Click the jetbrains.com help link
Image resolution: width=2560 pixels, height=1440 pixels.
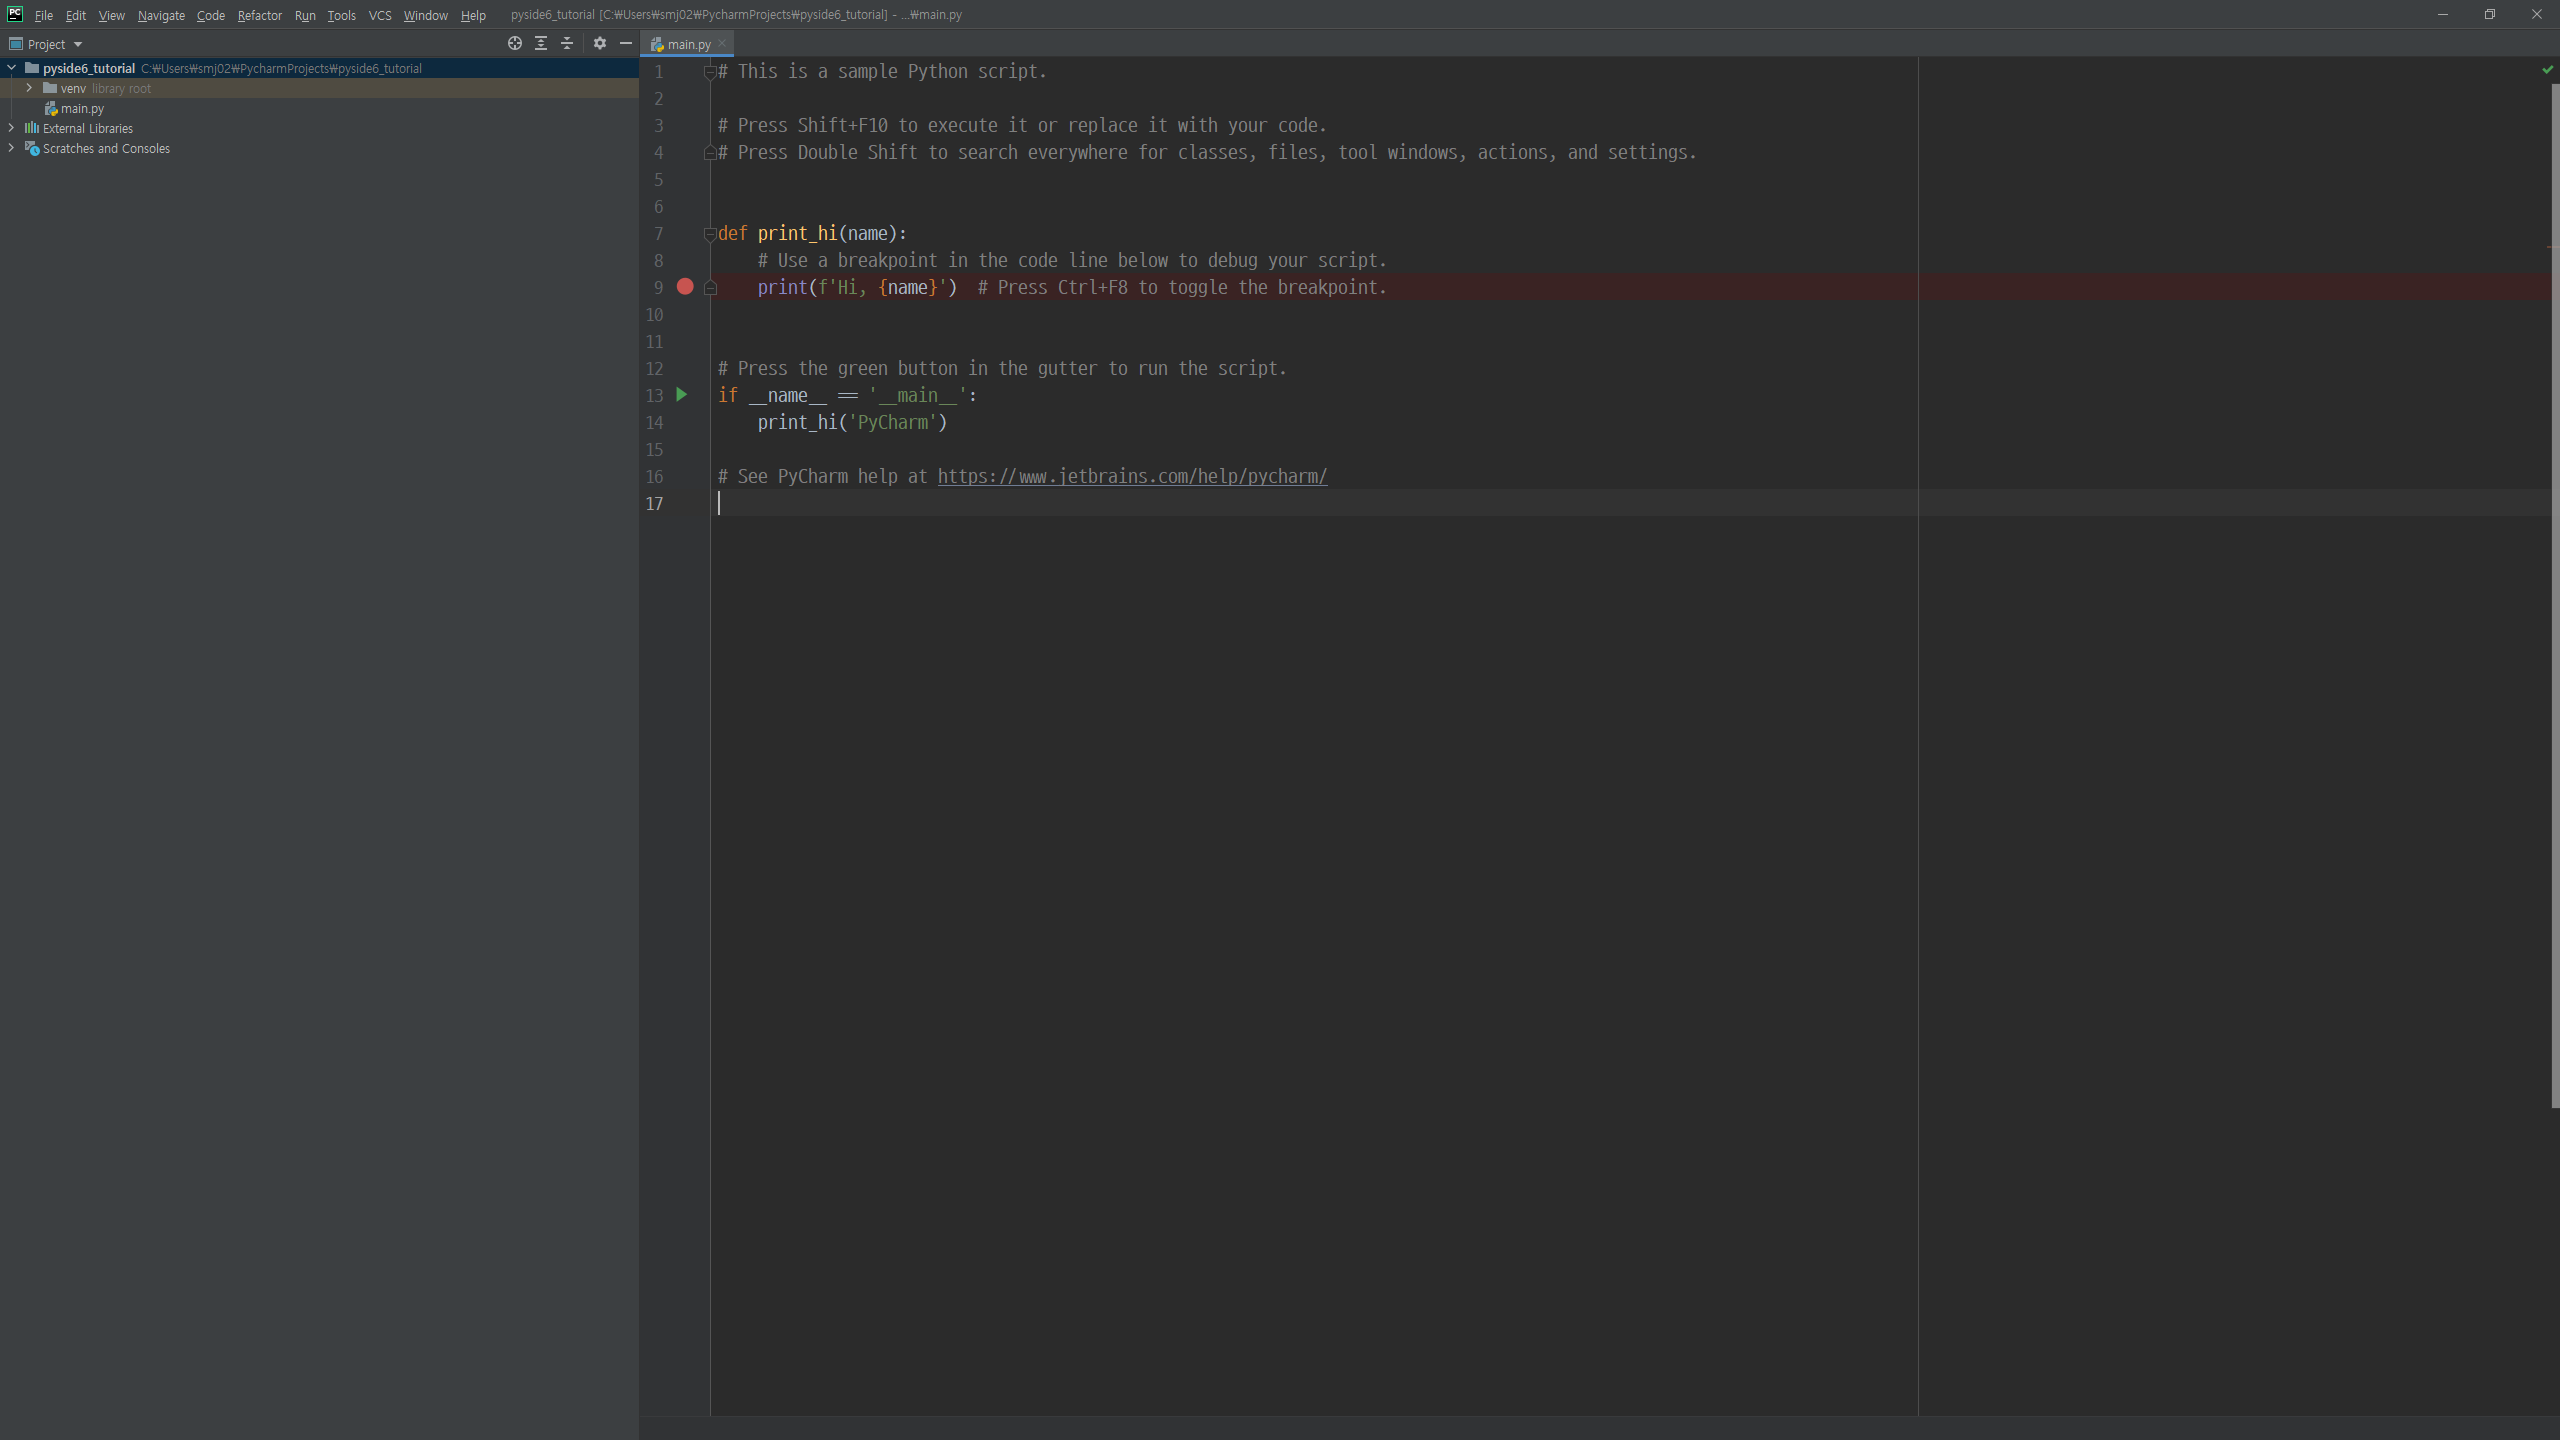pos(1132,477)
